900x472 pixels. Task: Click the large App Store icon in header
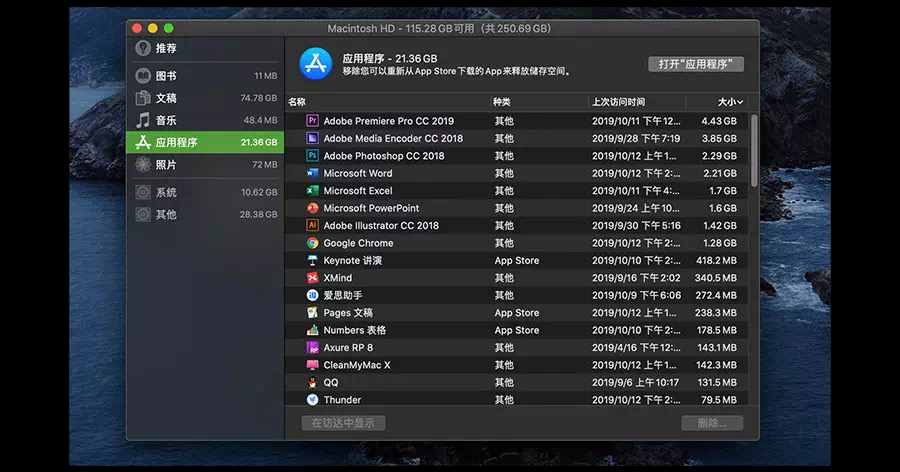[x=316, y=64]
